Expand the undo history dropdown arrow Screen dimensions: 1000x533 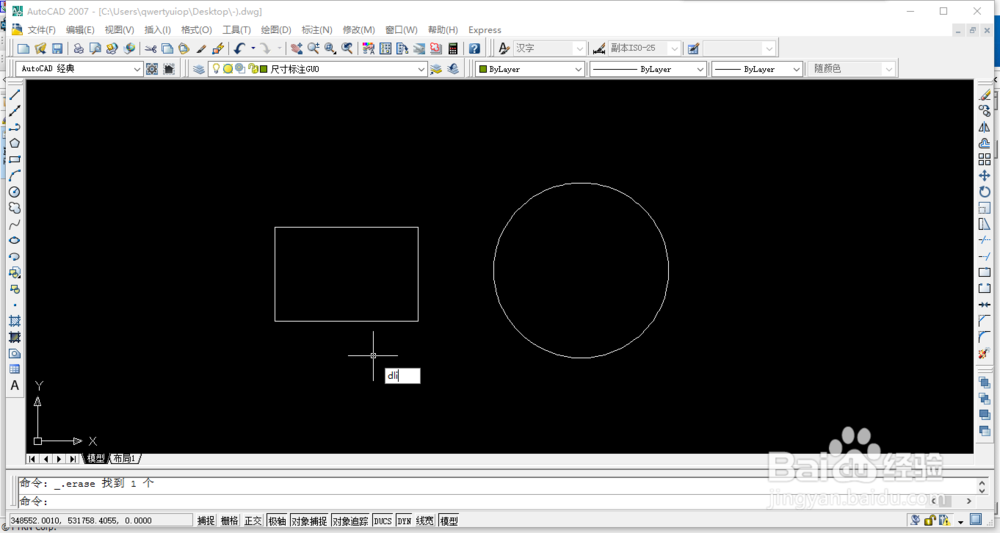[253, 48]
